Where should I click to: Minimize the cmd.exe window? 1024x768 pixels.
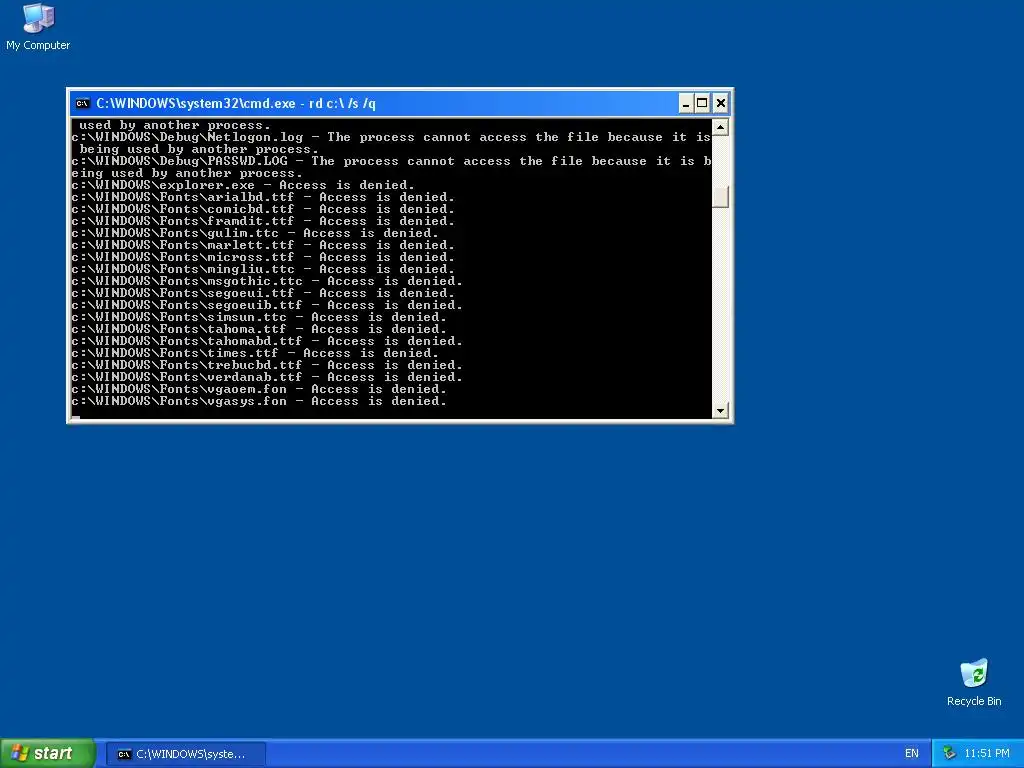tap(686, 103)
